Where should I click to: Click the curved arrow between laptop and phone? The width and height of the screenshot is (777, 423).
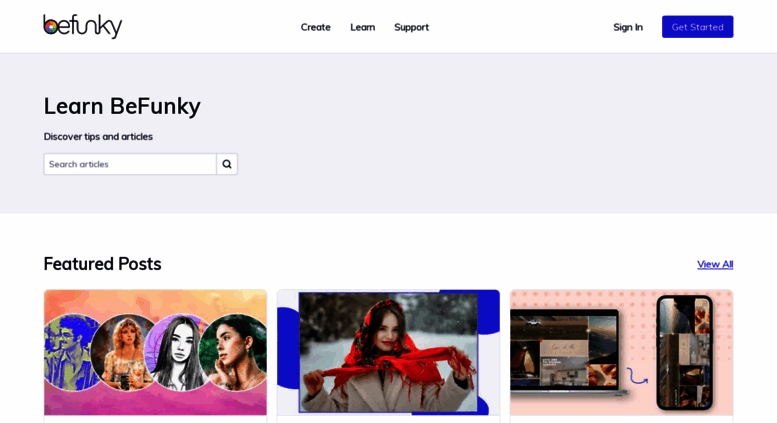click(637, 376)
